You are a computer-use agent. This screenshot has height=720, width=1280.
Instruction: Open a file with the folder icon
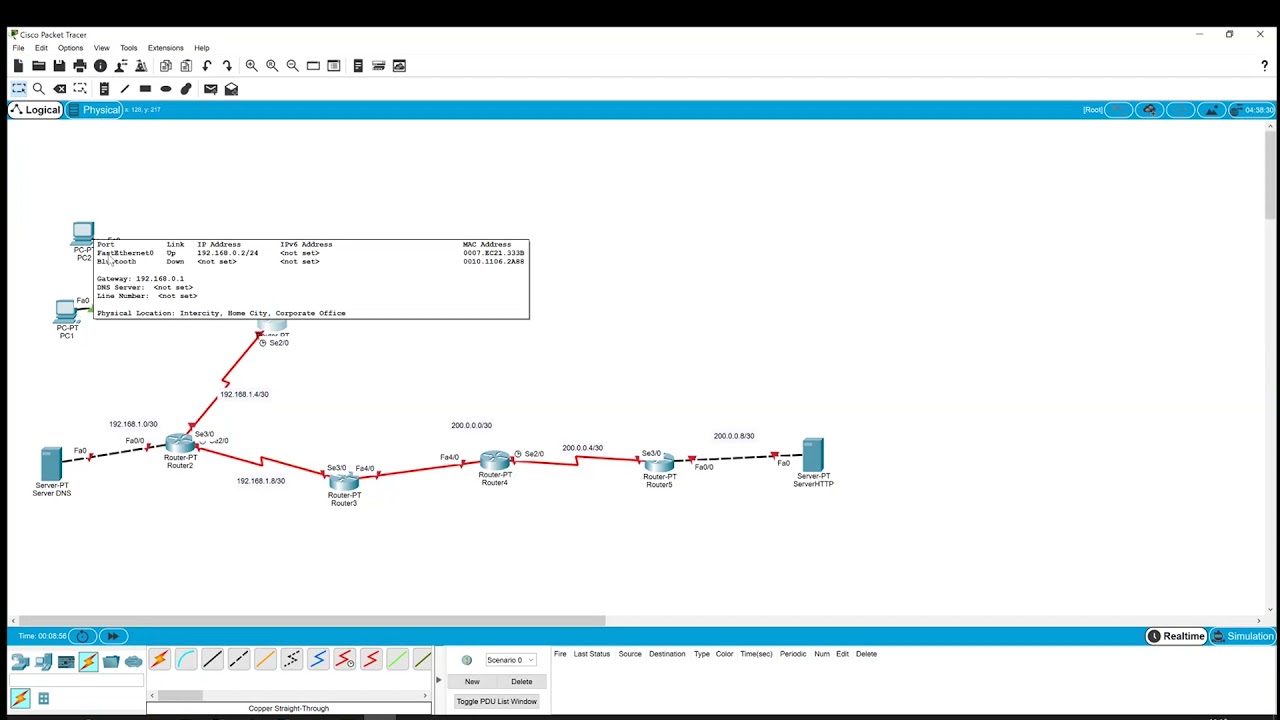coord(38,66)
